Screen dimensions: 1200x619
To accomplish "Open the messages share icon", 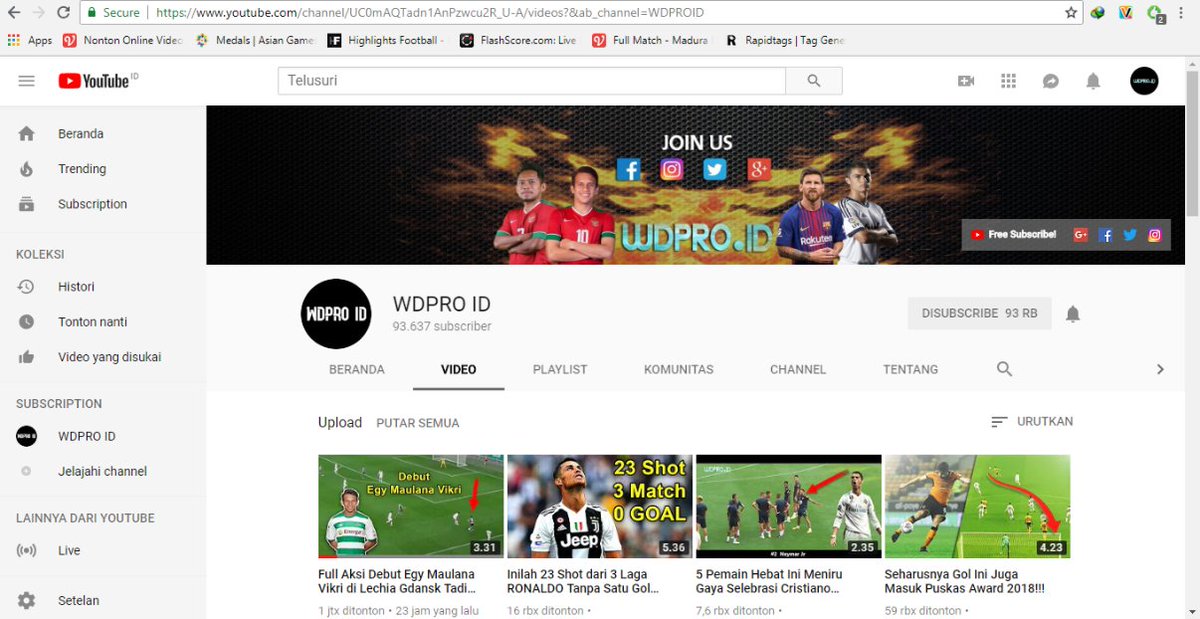I will click(x=1050, y=81).
